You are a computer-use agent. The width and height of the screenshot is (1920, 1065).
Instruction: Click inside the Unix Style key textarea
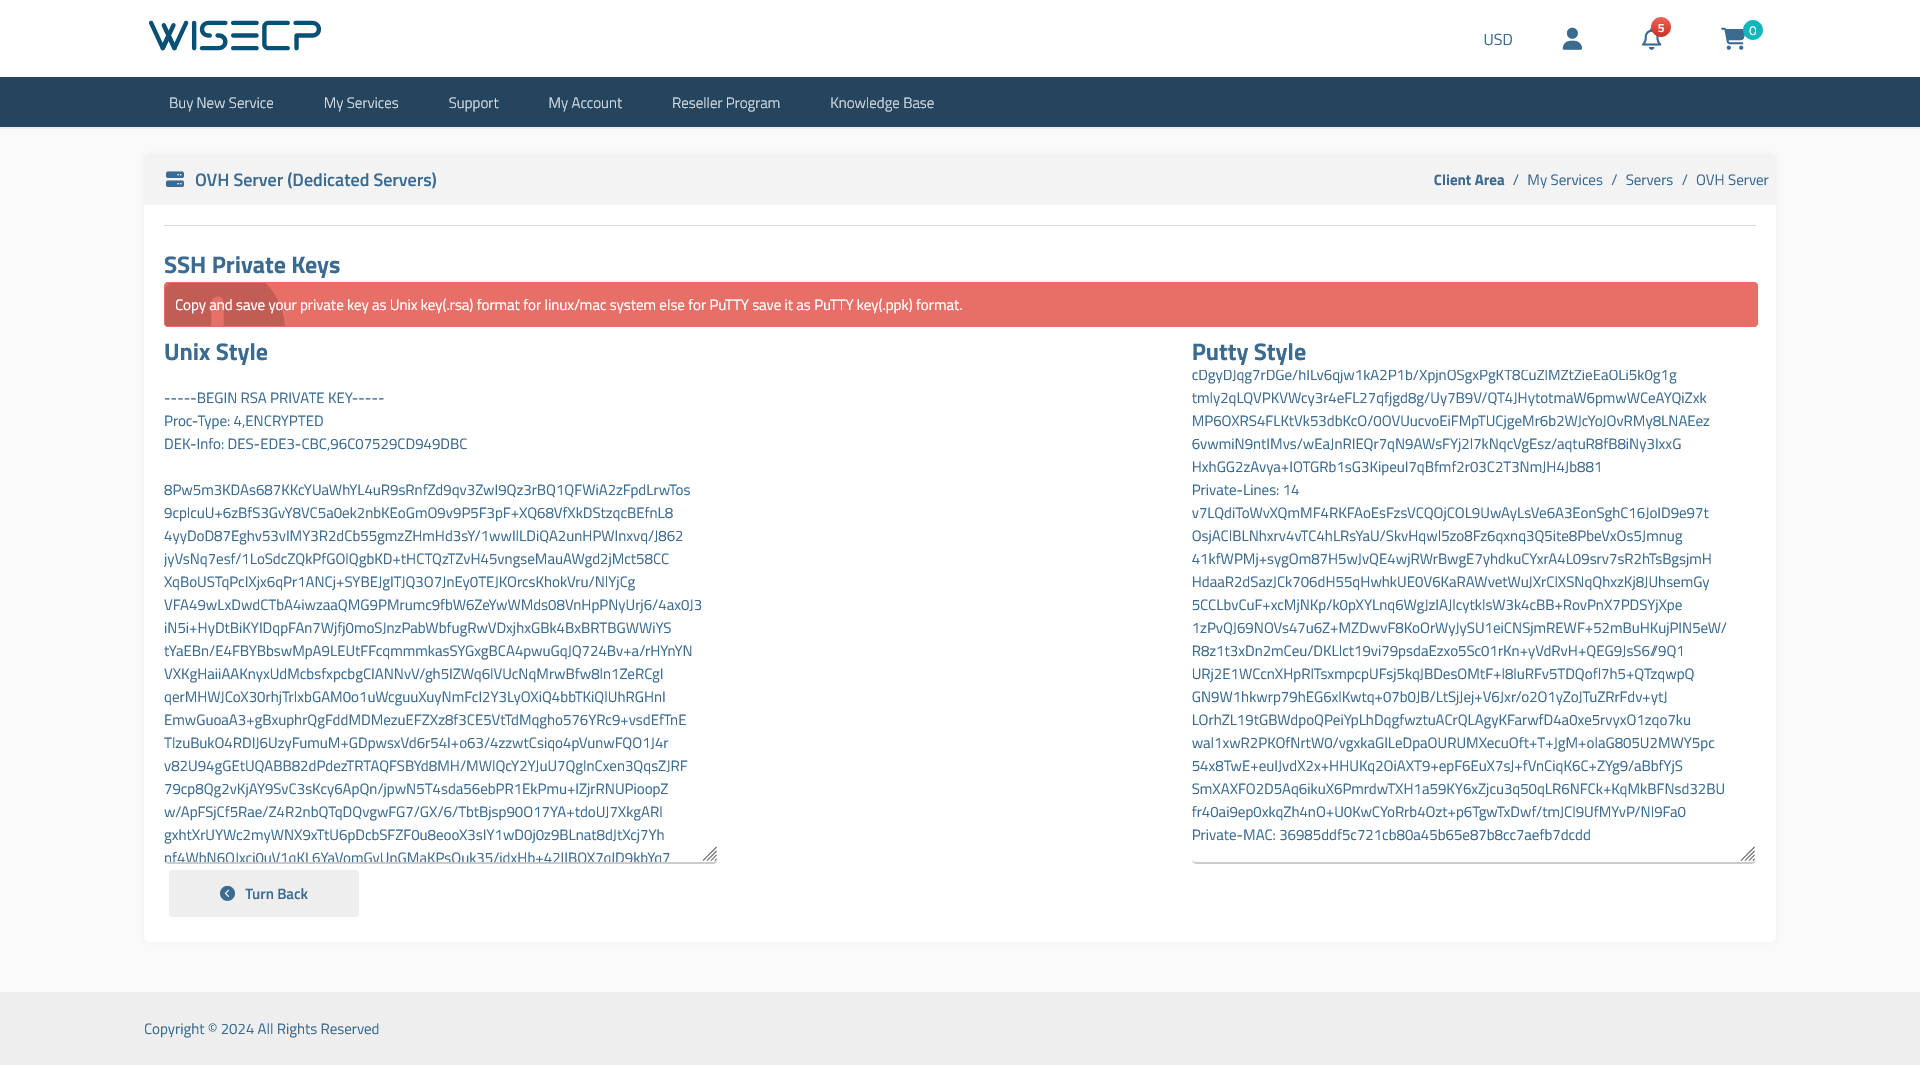click(x=441, y=619)
